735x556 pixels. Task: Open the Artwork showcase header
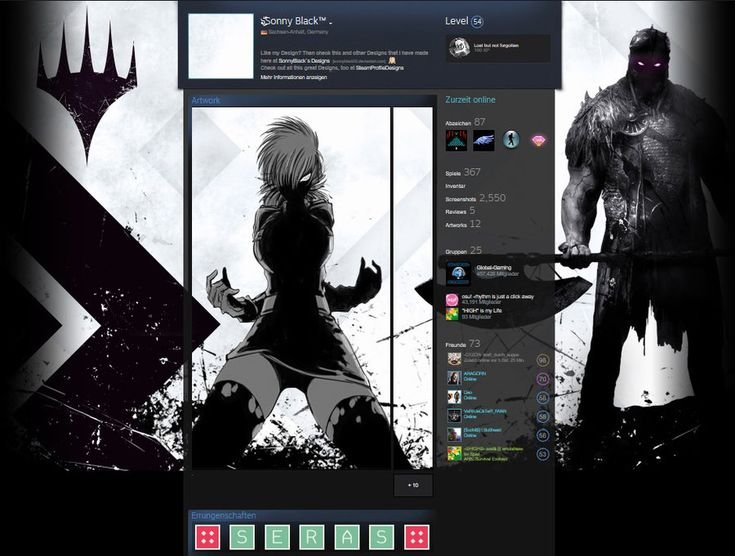tap(205, 100)
